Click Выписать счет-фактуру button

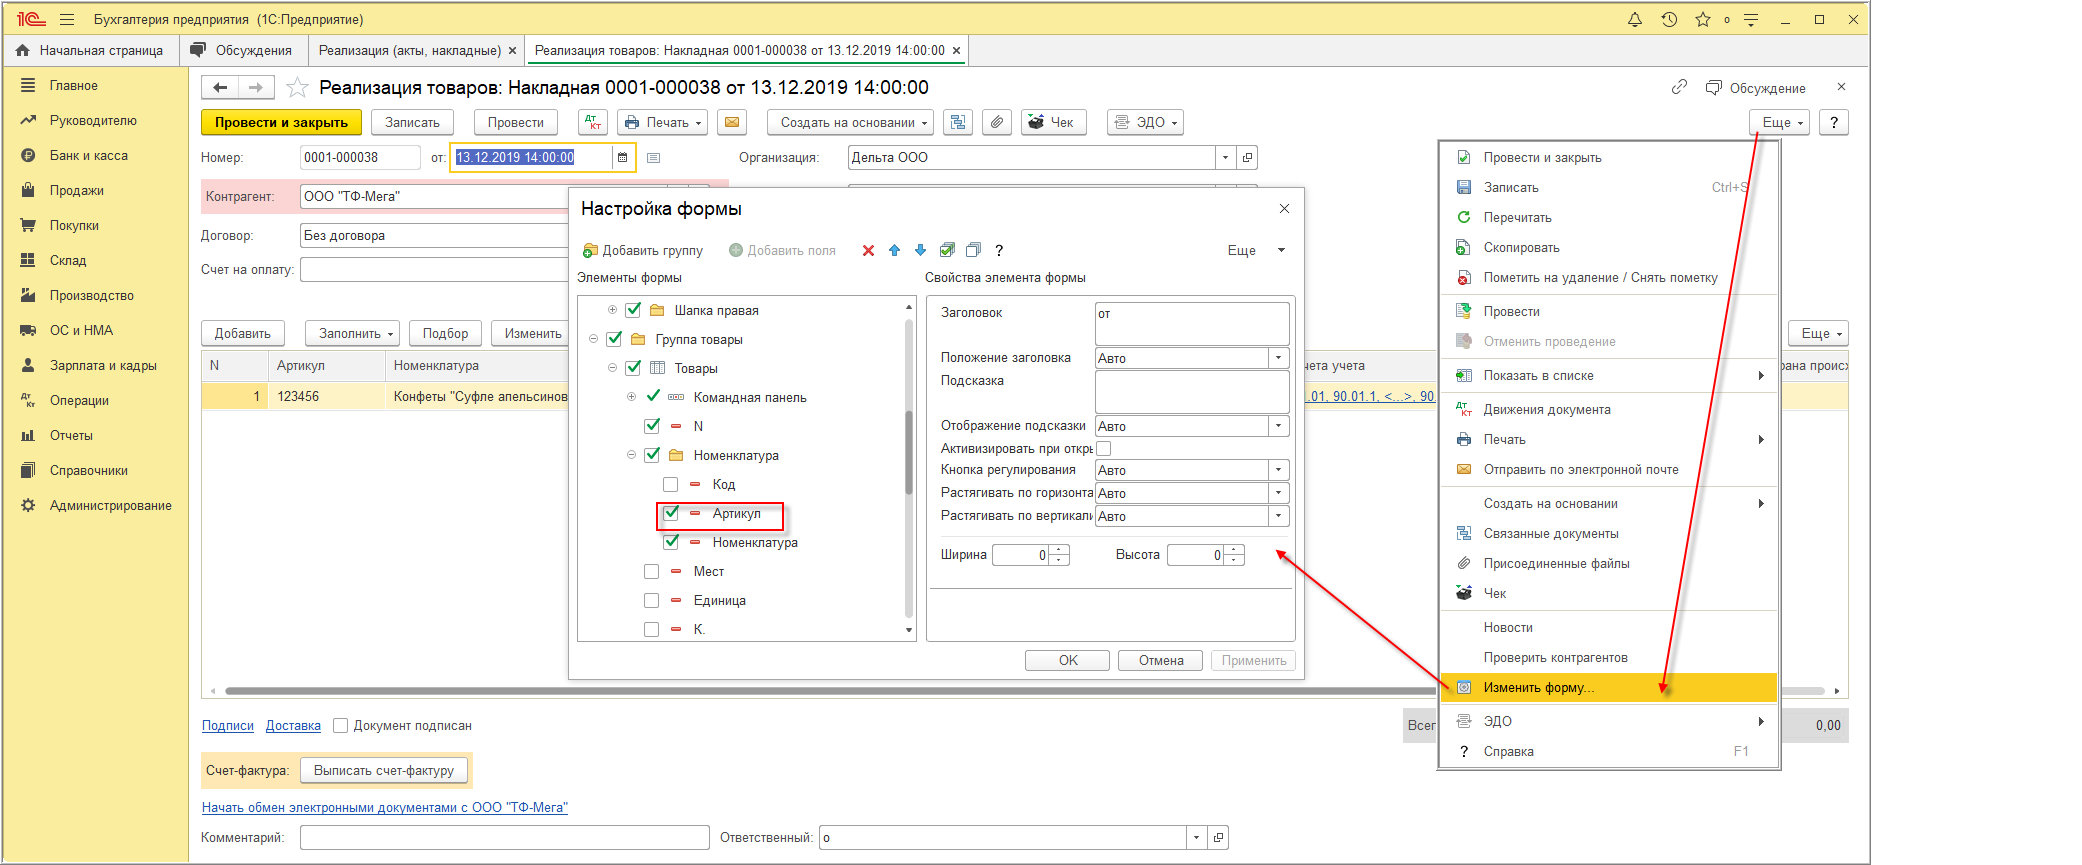point(384,770)
